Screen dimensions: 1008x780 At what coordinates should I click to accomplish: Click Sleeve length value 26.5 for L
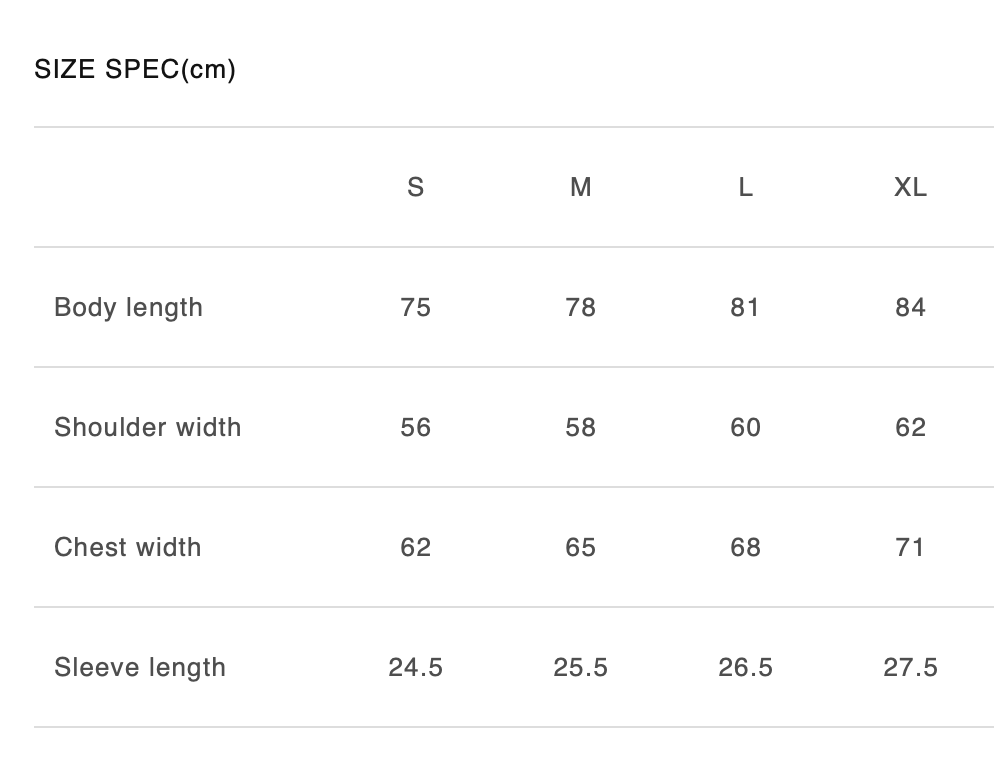pos(745,667)
